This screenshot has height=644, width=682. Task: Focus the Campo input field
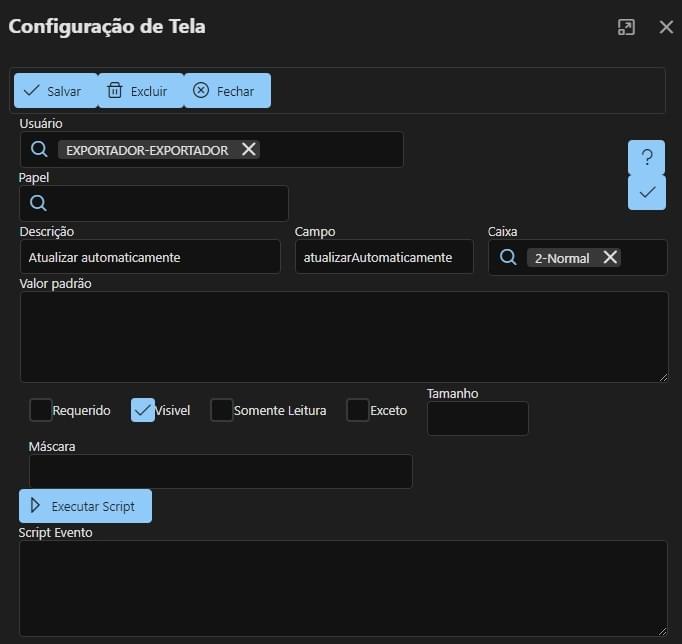(x=384, y=257)
